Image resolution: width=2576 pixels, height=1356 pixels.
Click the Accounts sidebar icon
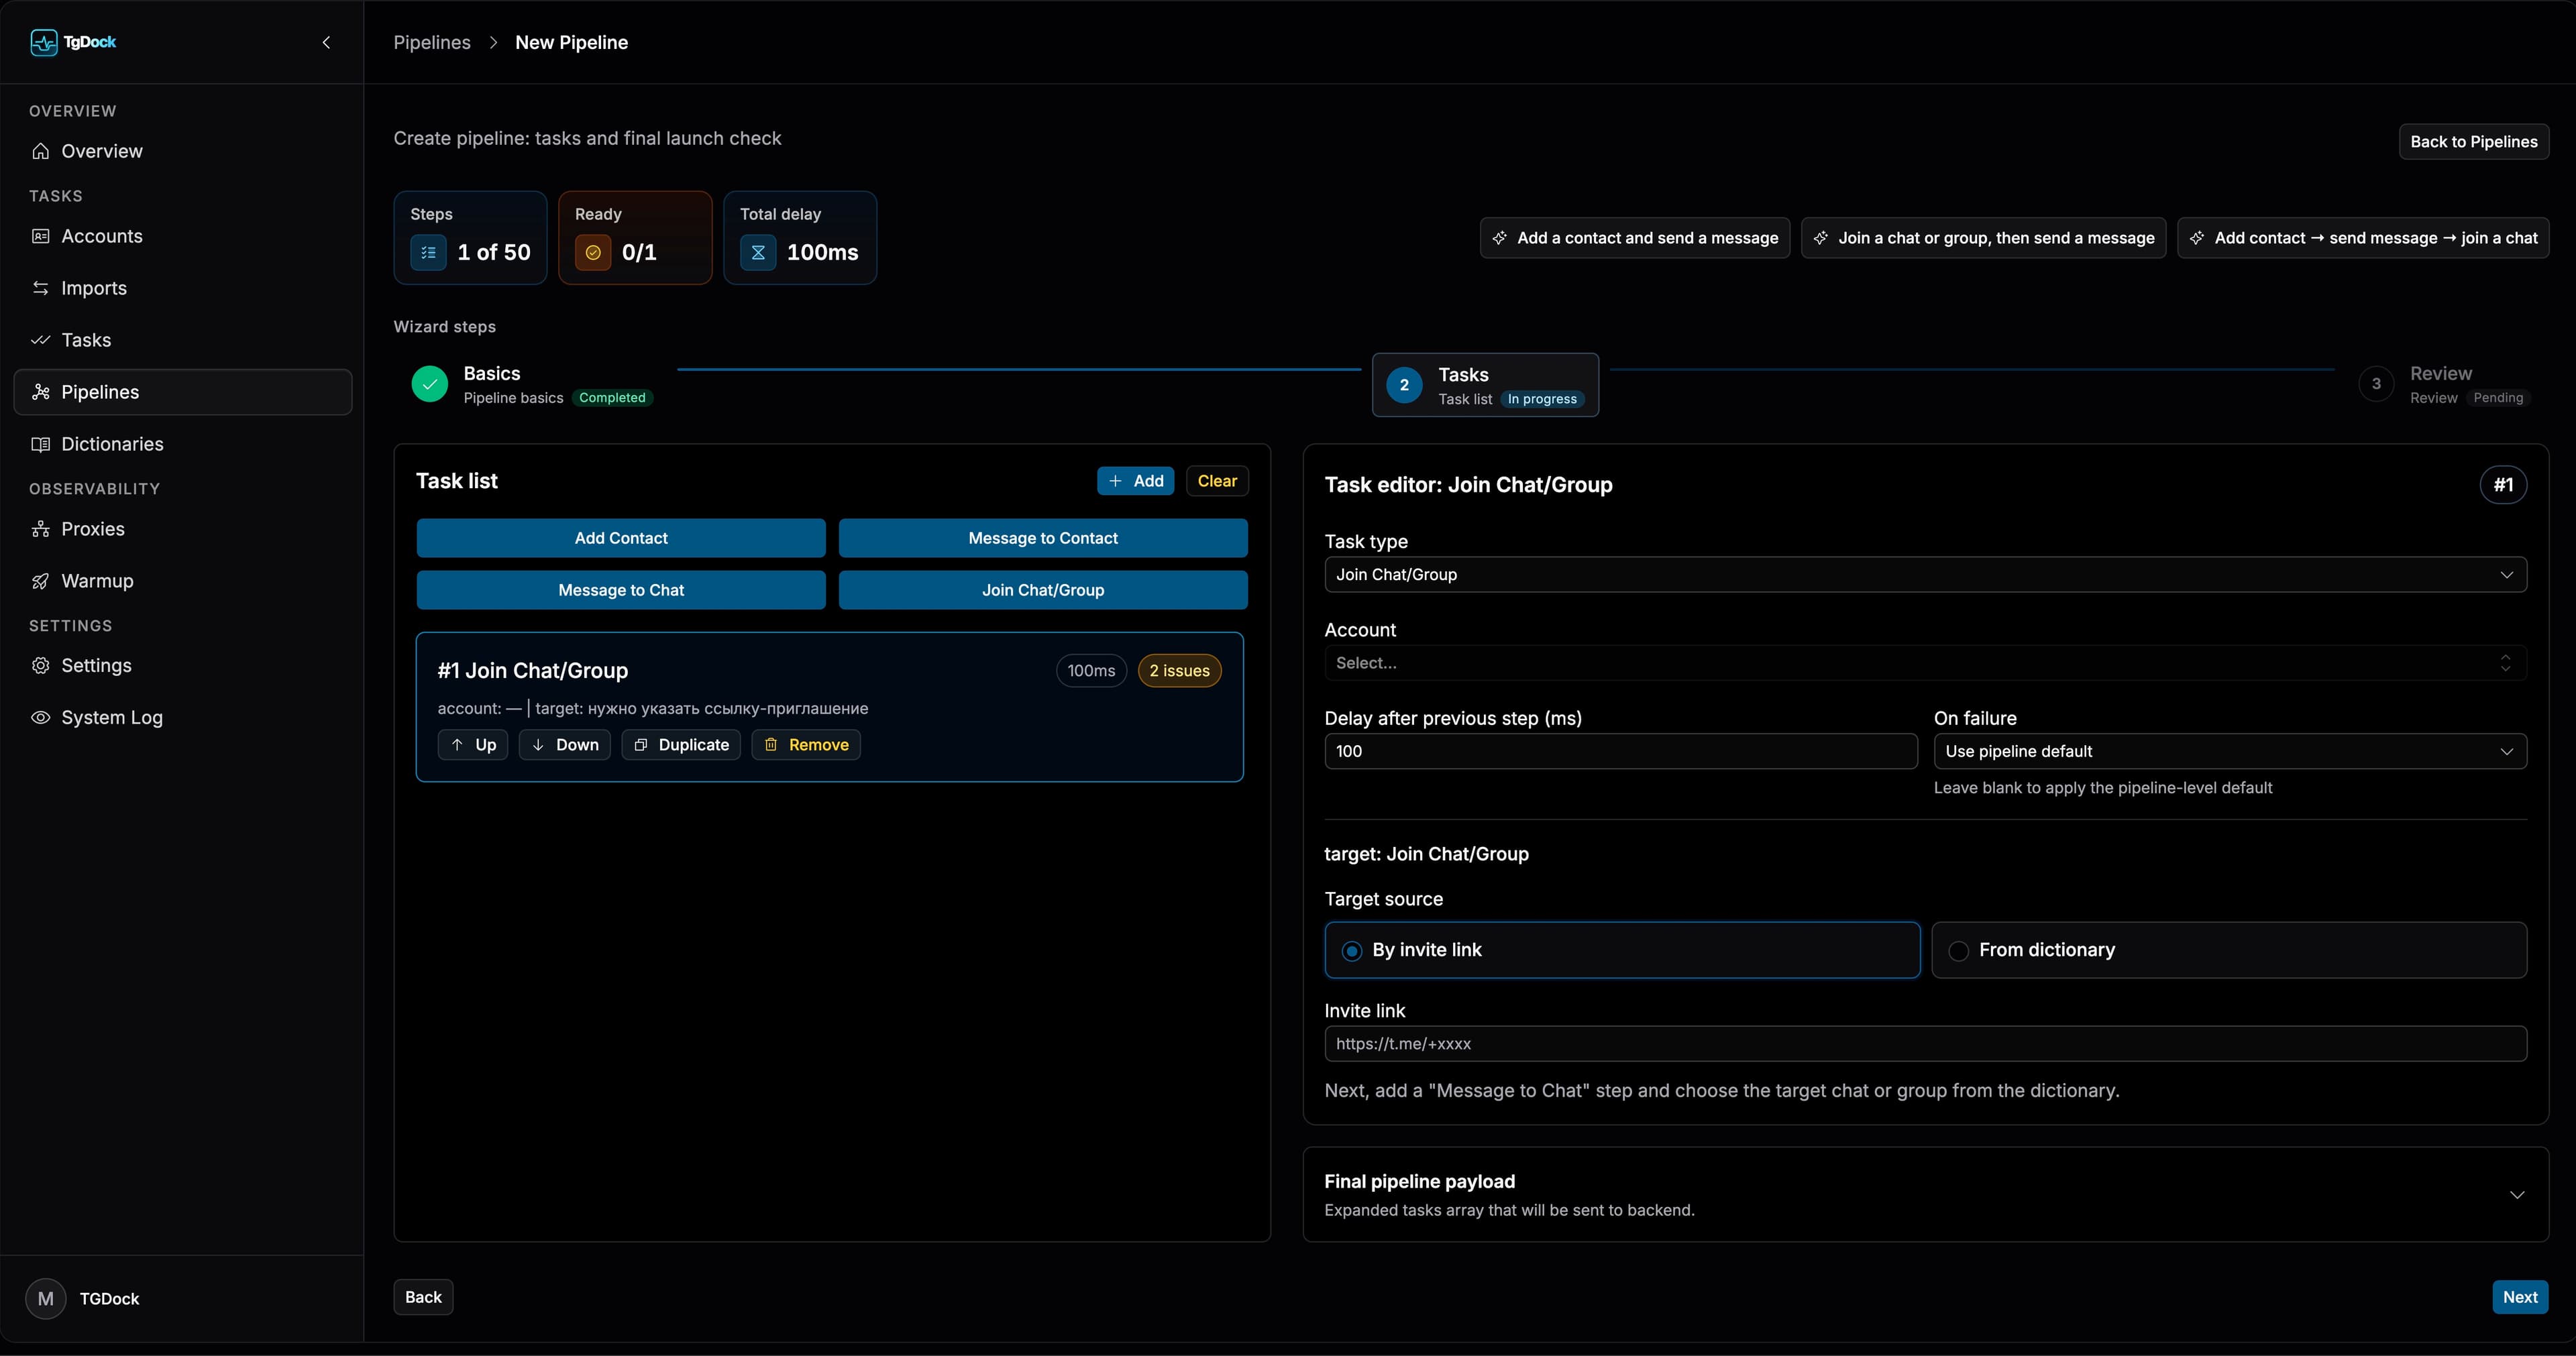coord(41,236)
